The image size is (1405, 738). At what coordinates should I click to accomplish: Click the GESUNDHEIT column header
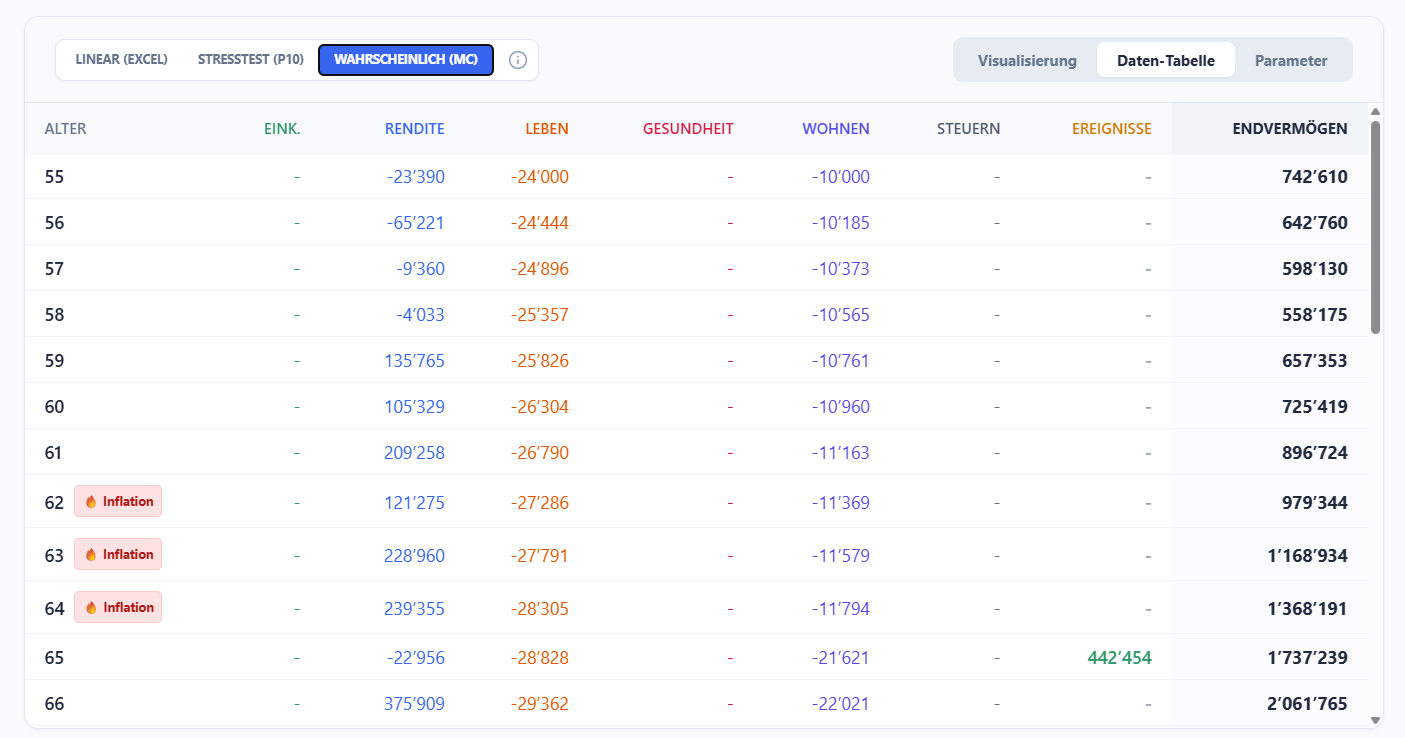[x=688, y=129]
